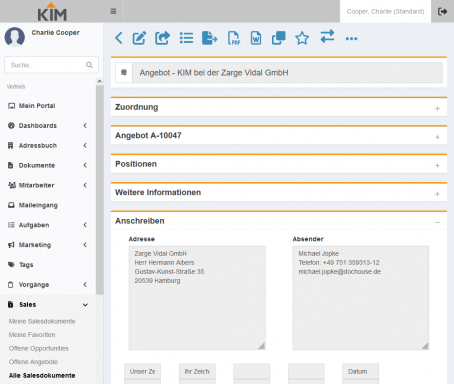Click Cooper, Charlie (Standard) user tab
Image resolution: width=454 pixels, height=384 pixels.
point(385,12)
